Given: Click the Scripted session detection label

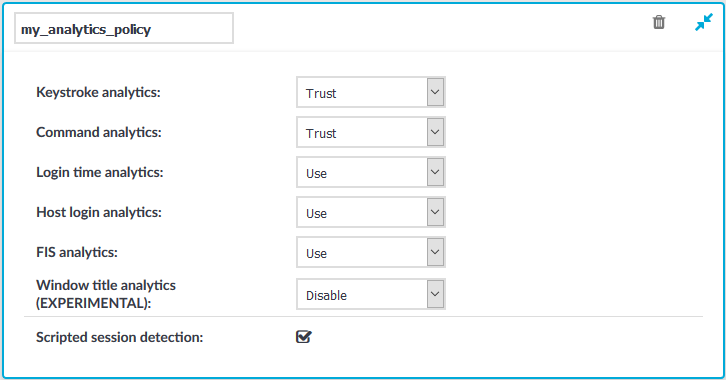Looking at the screenshot, I should coord(119,337).
